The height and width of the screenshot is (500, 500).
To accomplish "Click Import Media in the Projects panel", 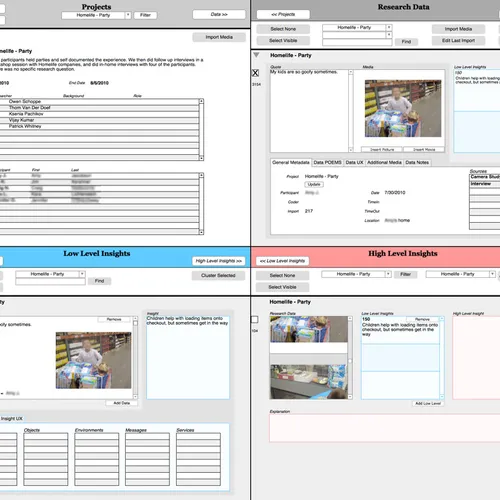I will coord(219,37).
